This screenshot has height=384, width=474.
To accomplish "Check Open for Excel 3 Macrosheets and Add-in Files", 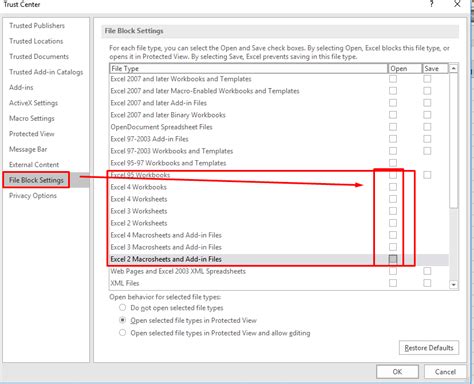I will point(393,247).
